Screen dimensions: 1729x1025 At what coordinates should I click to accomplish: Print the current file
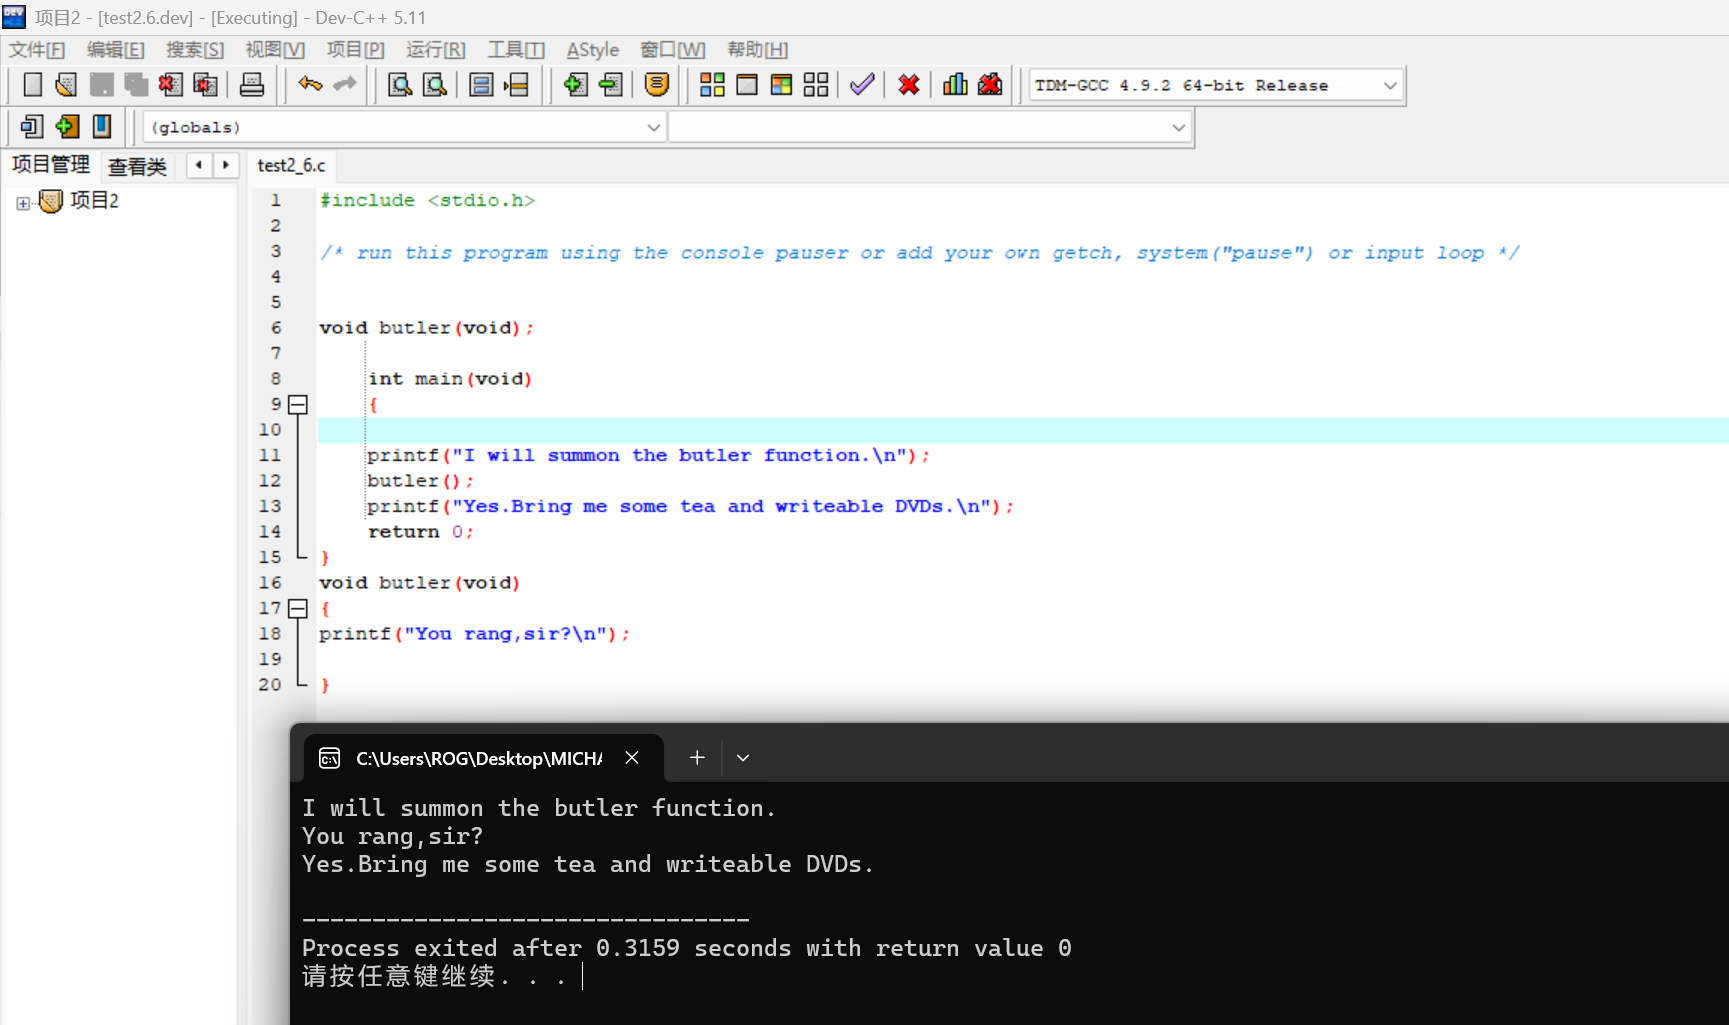(x=252, y=85)
